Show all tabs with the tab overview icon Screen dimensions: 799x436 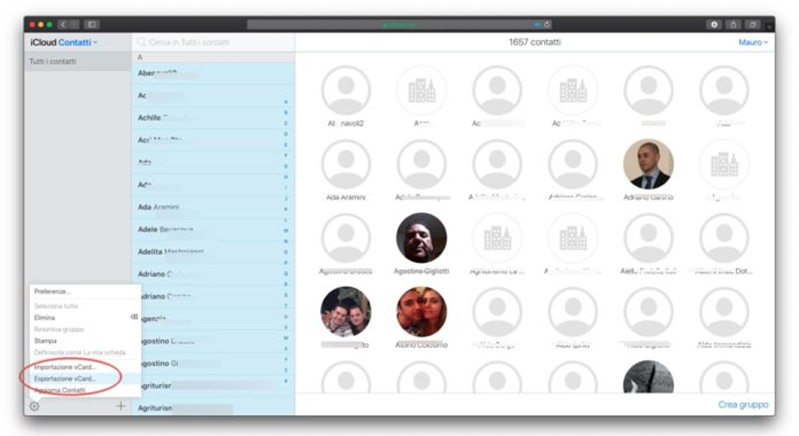click(753, 24)
